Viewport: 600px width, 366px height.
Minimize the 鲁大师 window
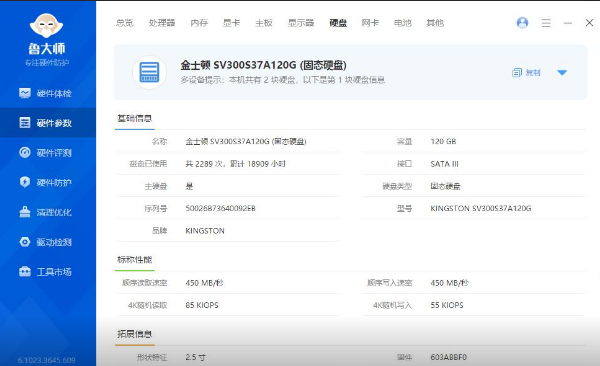(x=568, y=23)
